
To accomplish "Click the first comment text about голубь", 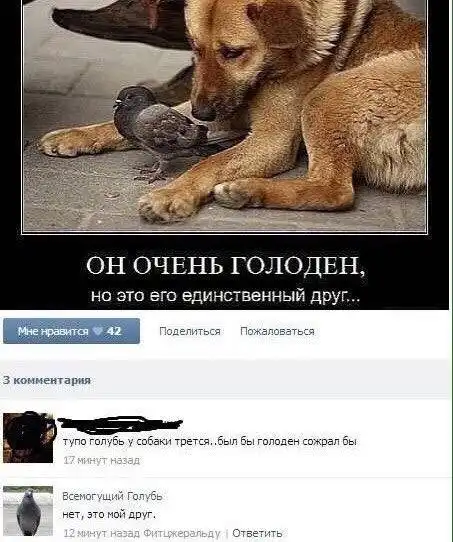I will pos(210,441).
